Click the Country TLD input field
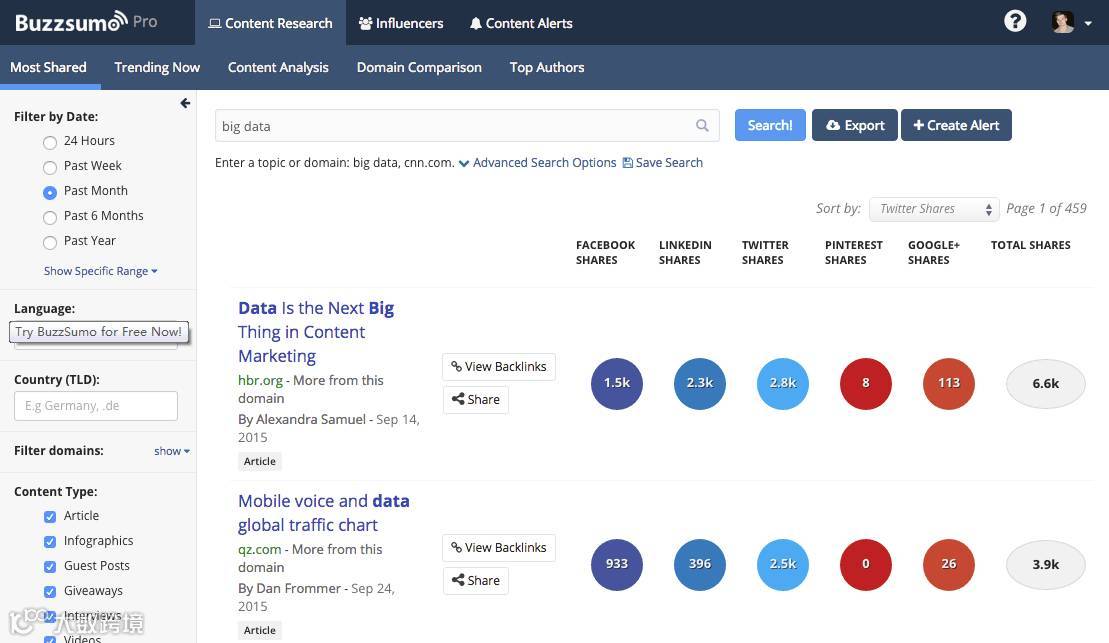1109x643 pixels. pos(96,406)
